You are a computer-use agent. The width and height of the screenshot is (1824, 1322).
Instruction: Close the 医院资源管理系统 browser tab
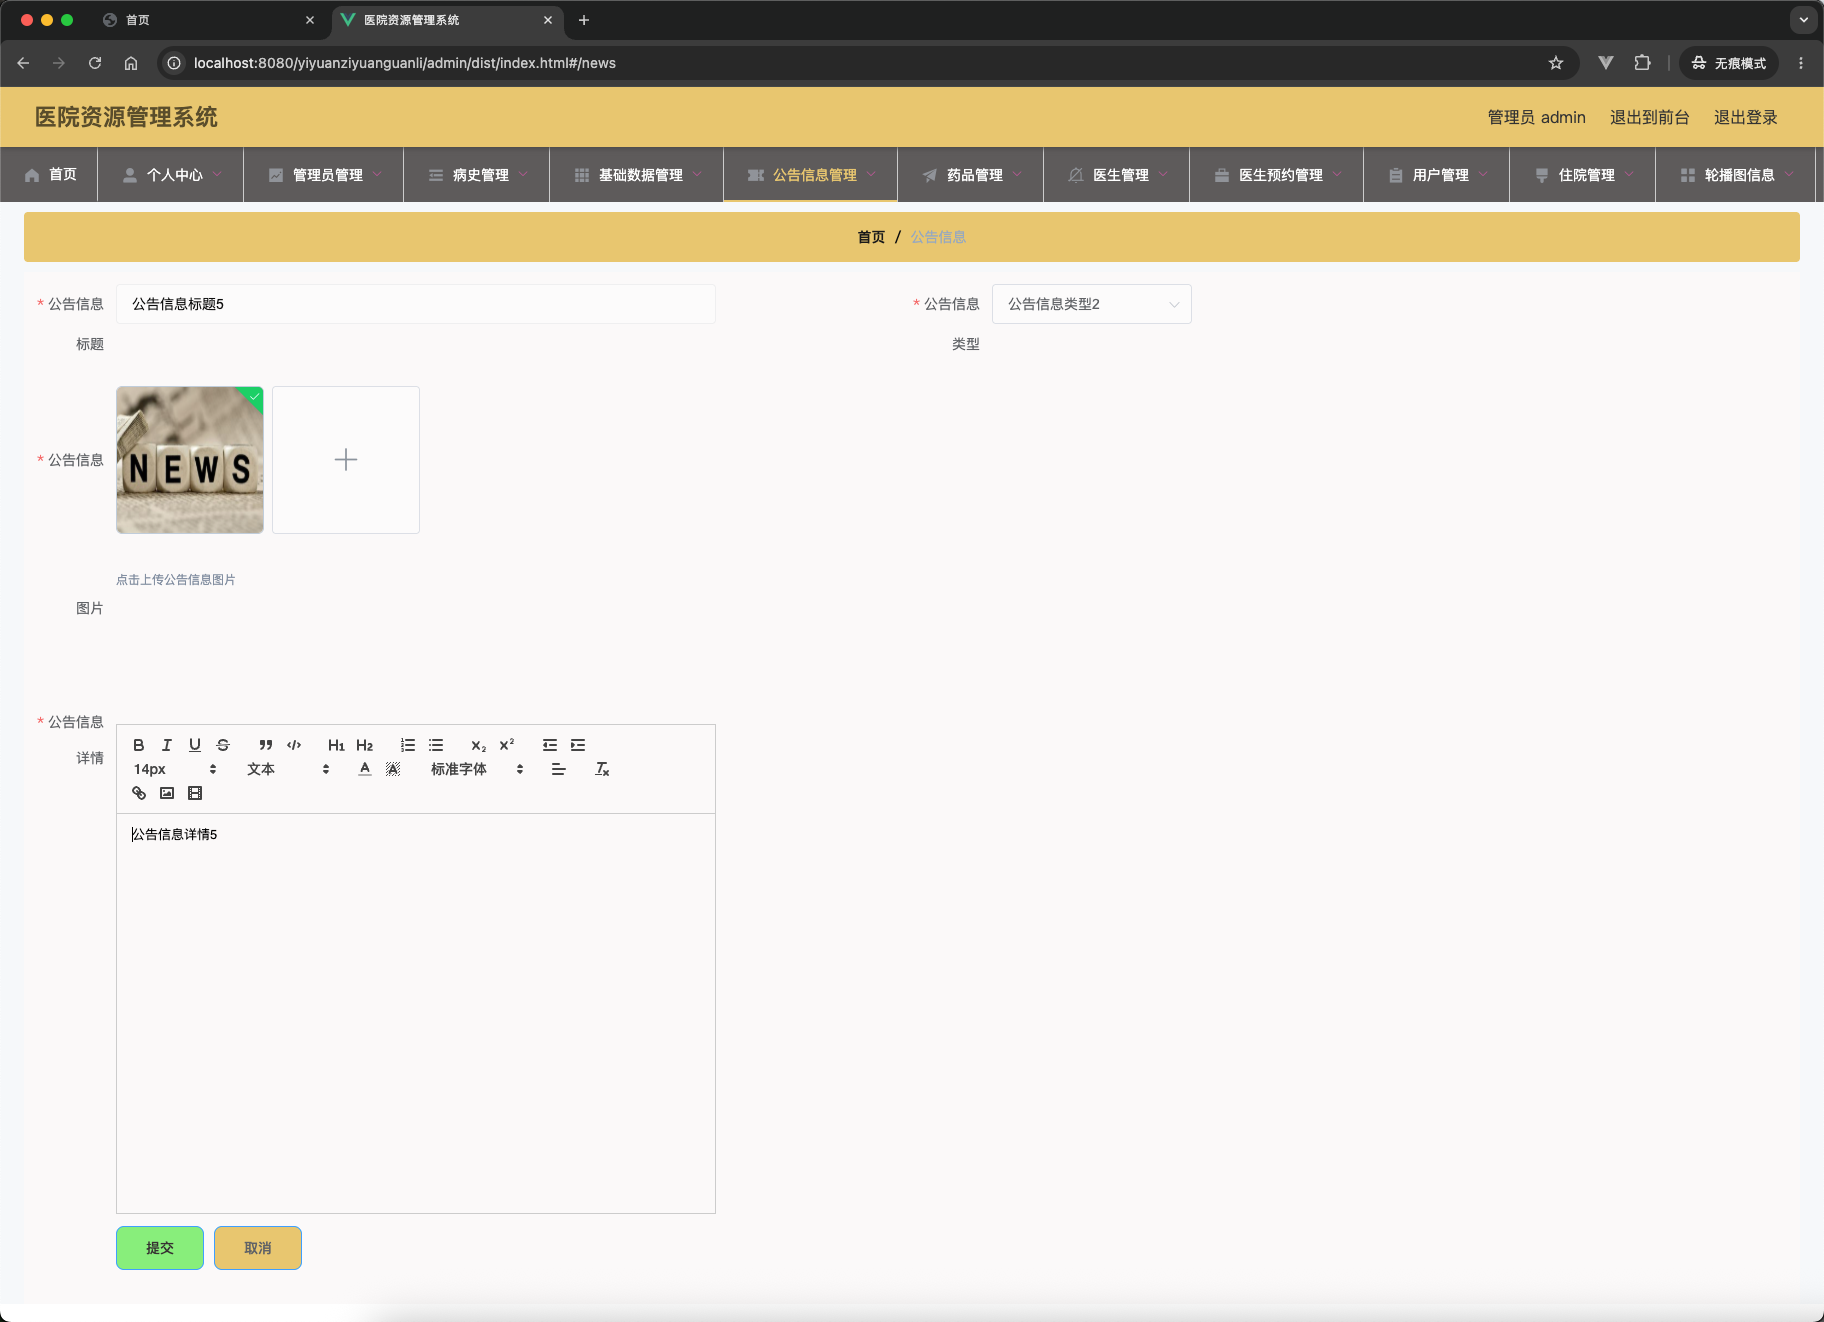point(548,20)
